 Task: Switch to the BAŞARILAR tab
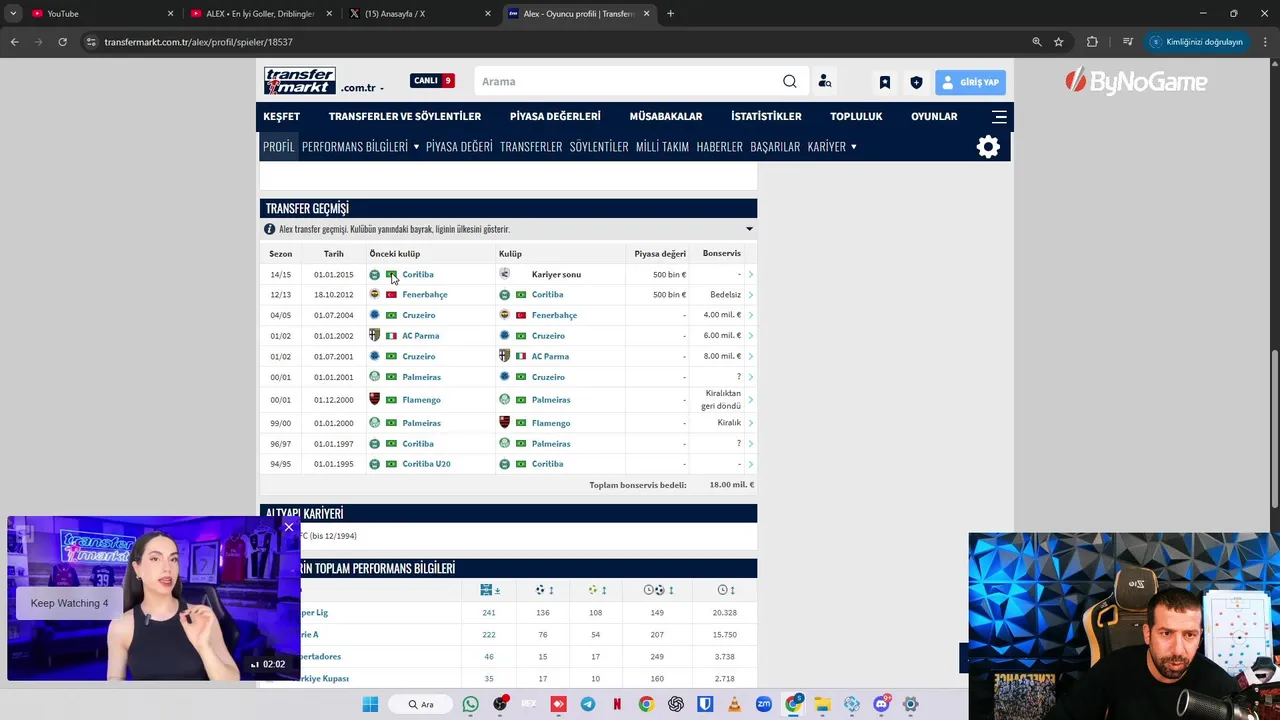click(x=775, y=146)
